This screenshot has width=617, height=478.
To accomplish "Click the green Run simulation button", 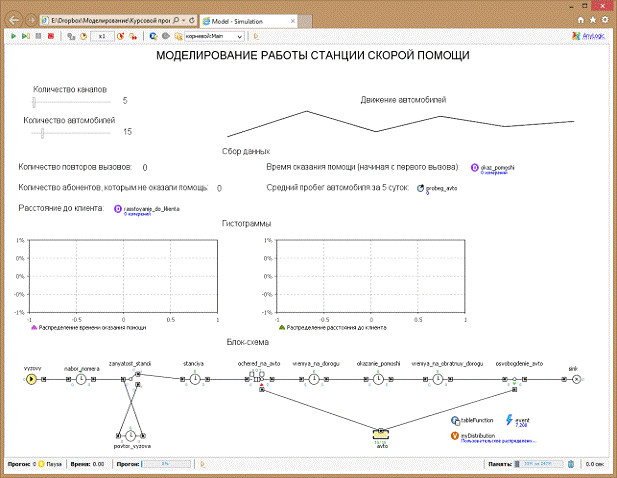I will click(13, 36).
